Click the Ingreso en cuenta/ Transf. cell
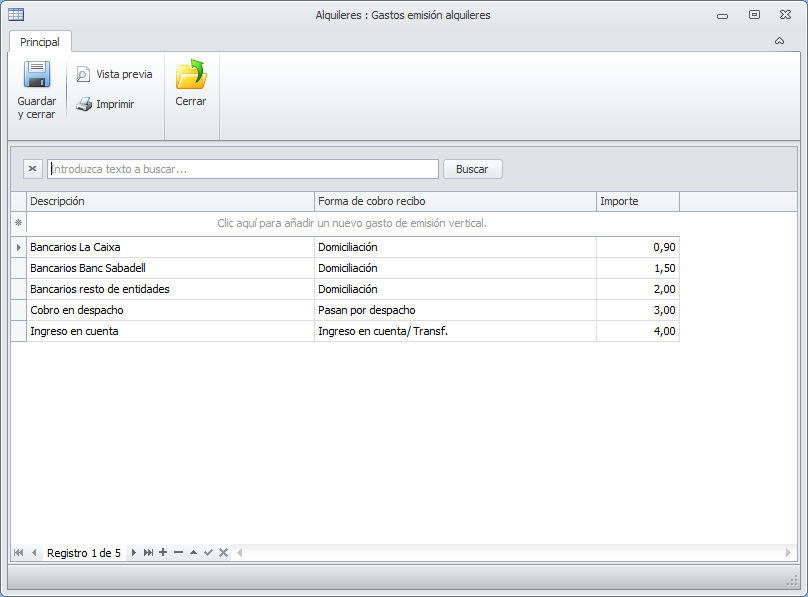 (455, 331)
